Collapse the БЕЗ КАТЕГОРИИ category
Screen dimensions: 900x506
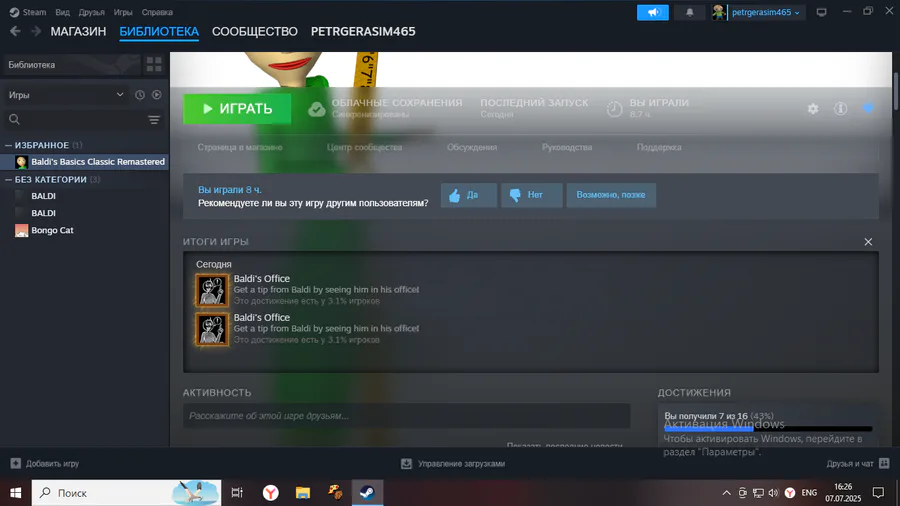click(x=9, y=180)
